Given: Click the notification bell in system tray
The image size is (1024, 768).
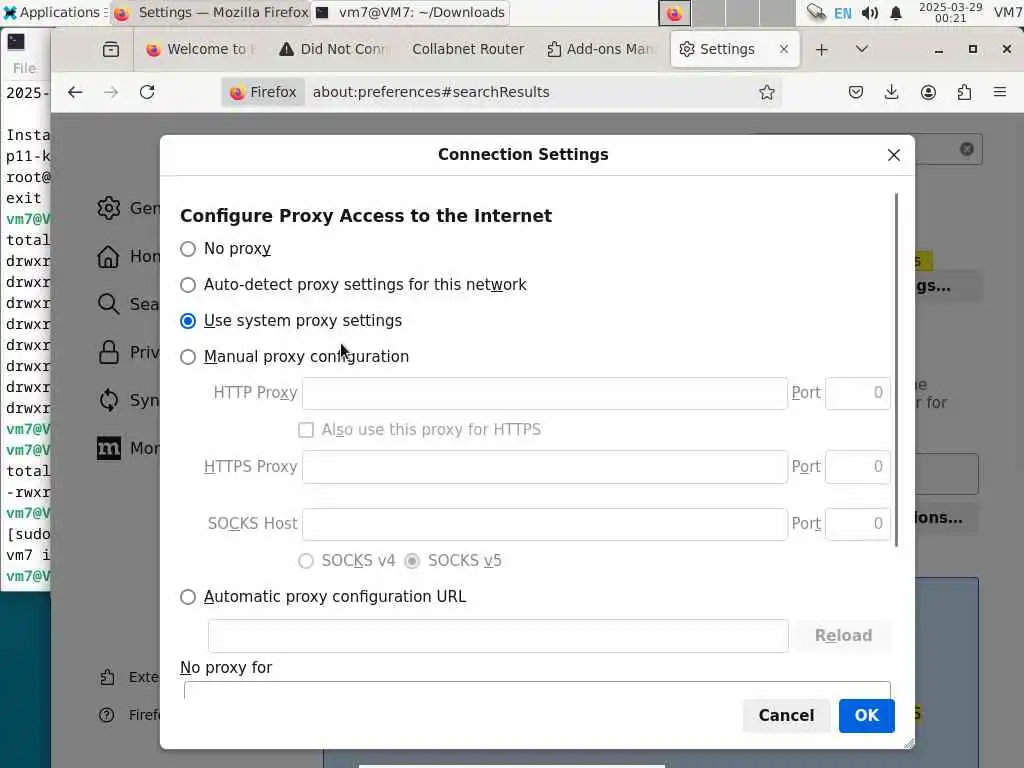Looking at the screenshot, I should pyautogui.click(x=896, y=13).
